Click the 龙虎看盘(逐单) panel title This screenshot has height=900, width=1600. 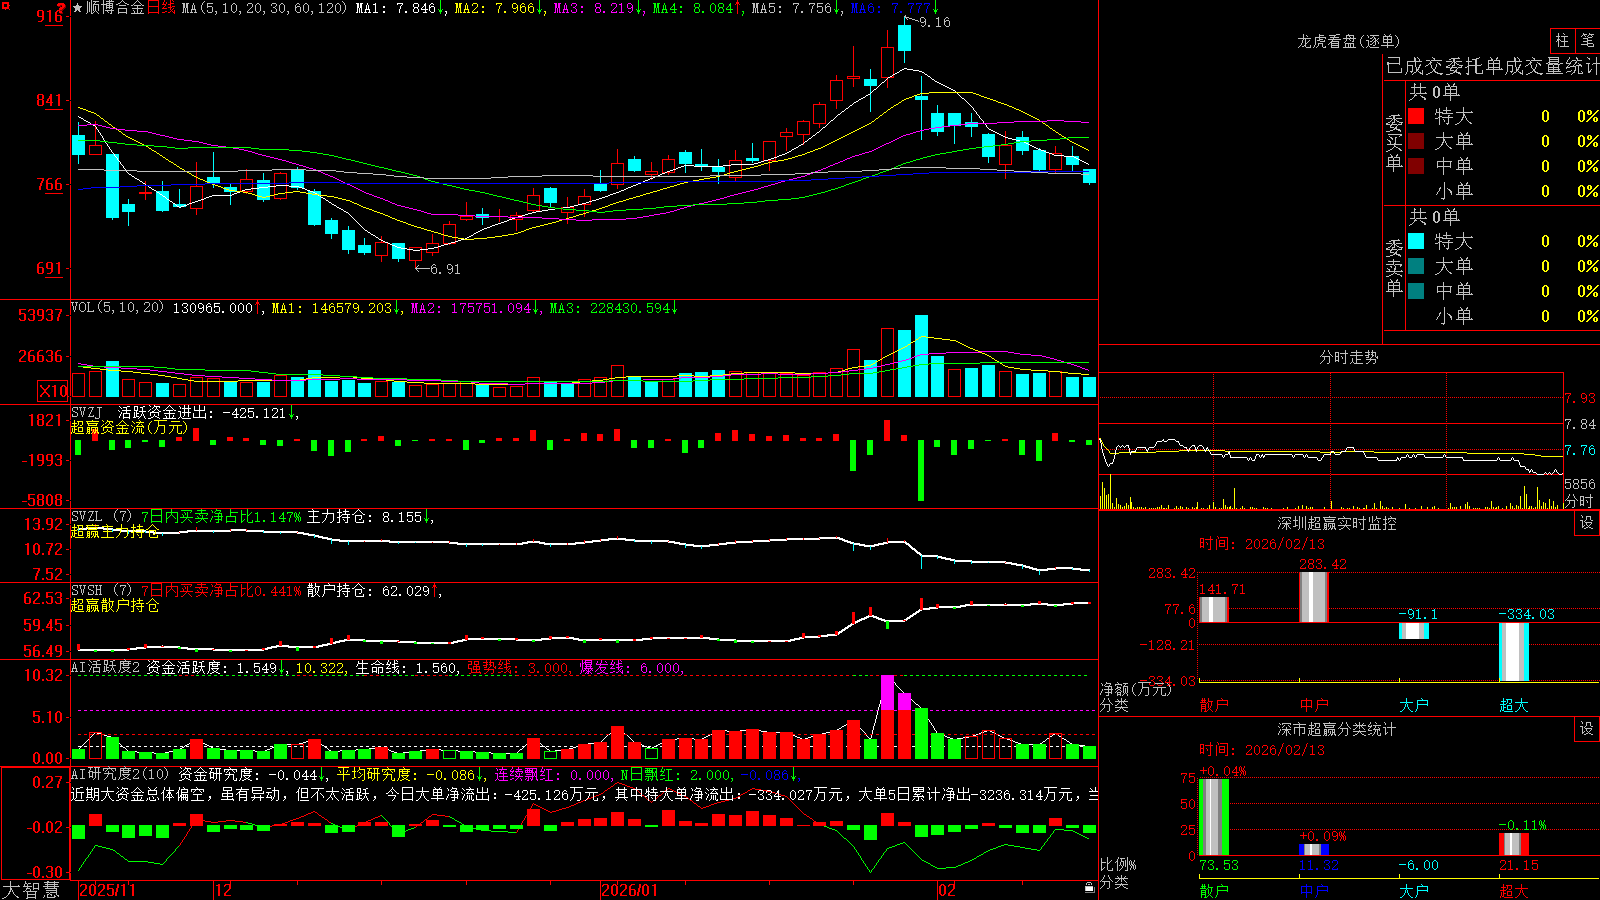tap(1349, 41)
